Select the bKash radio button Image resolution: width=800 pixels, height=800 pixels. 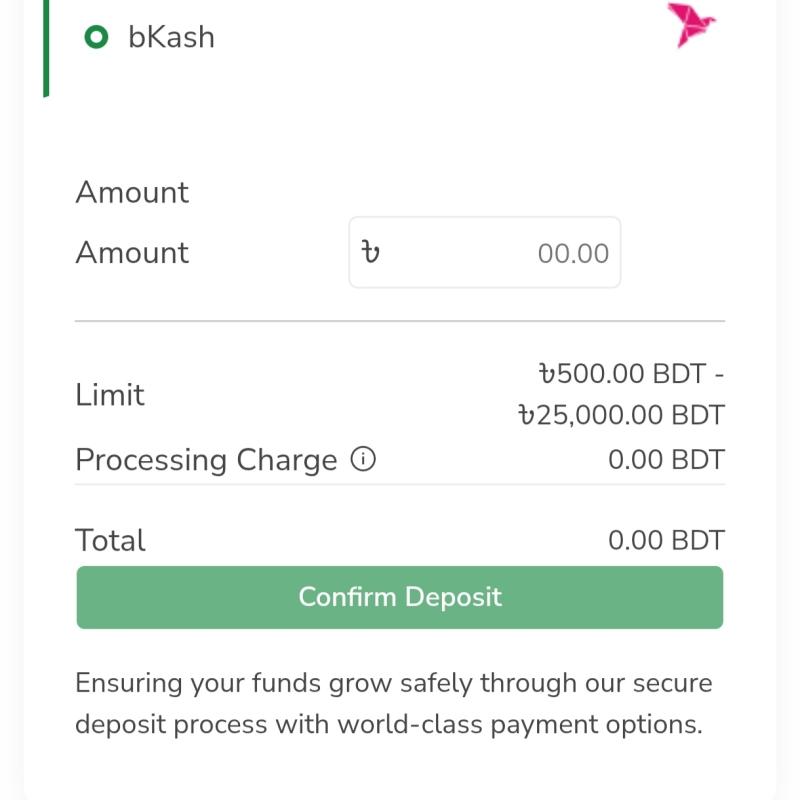pyautogui.click(x=96, y=37)
